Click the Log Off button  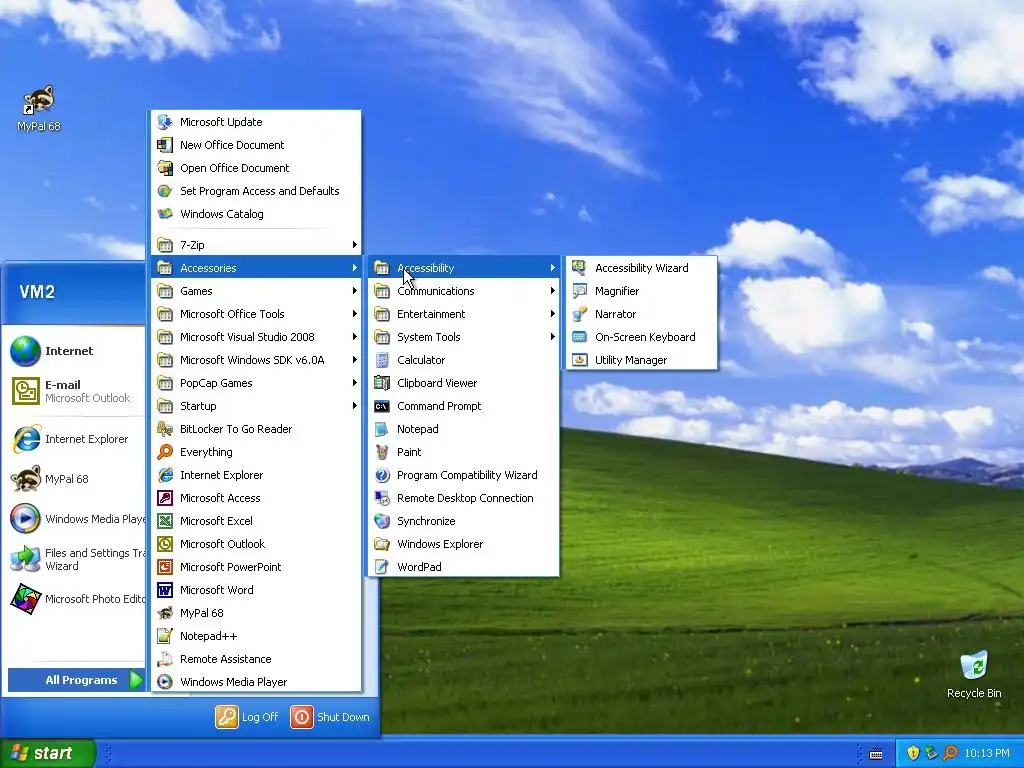point(248,716)
